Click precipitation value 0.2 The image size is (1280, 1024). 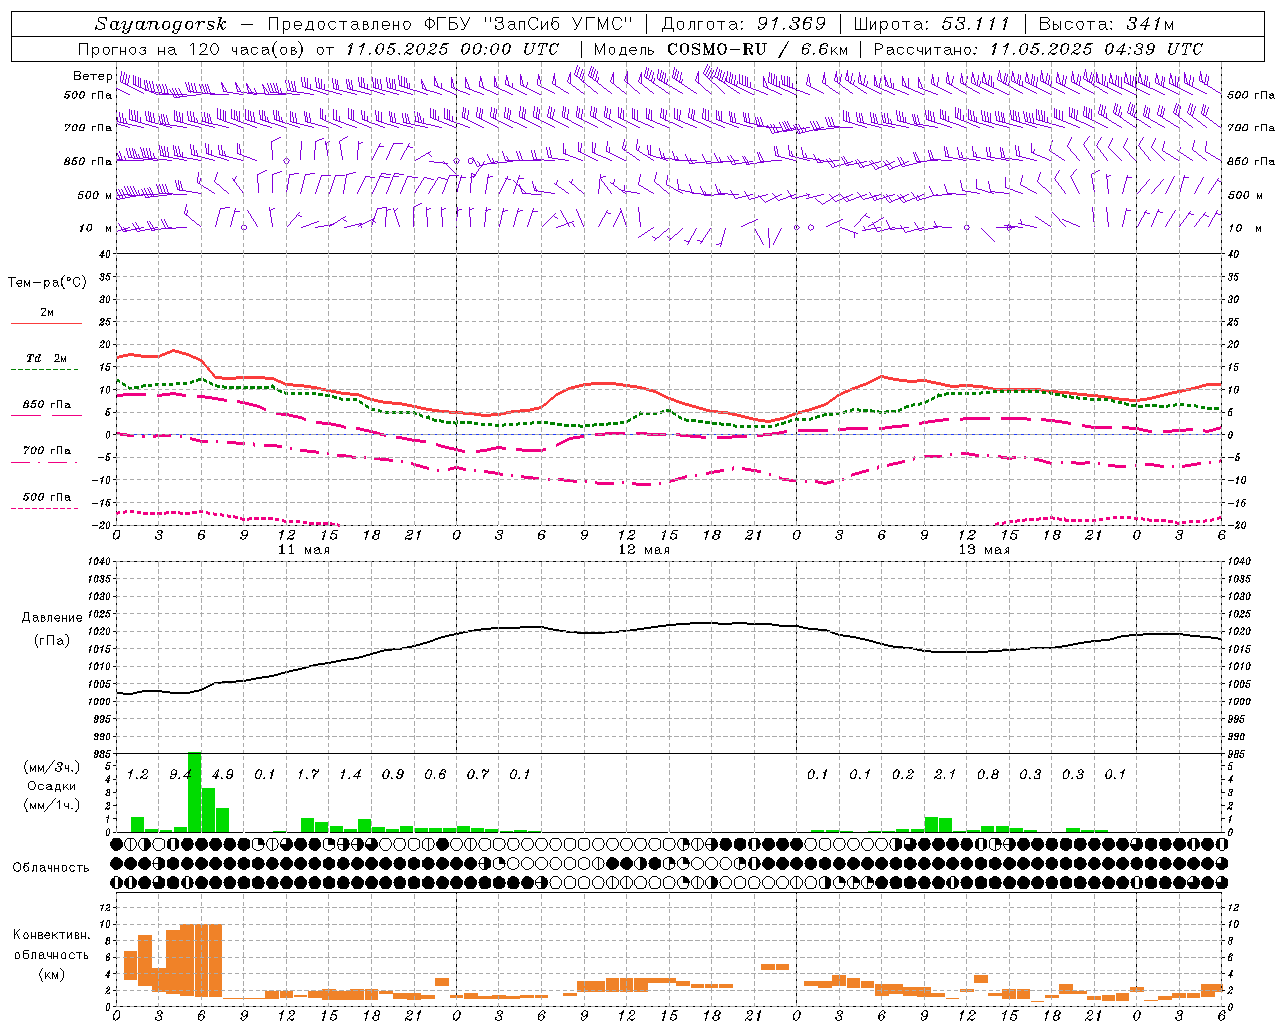[903, 774]
